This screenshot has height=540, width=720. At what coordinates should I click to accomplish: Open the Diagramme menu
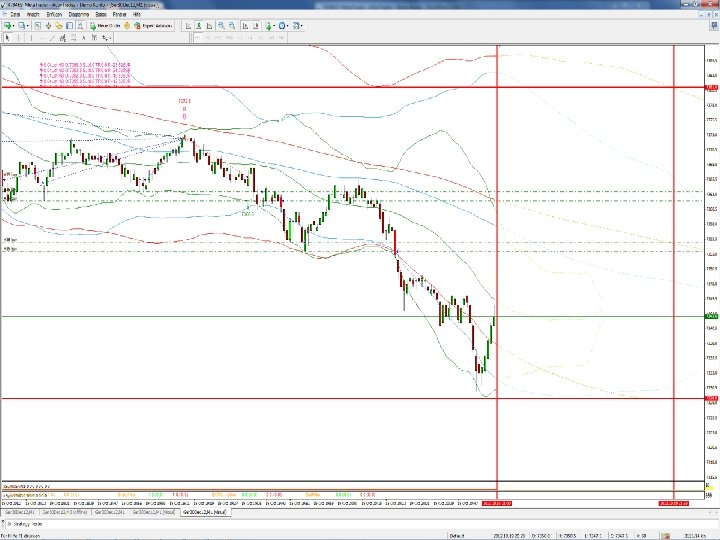click(x=79, y=14)
